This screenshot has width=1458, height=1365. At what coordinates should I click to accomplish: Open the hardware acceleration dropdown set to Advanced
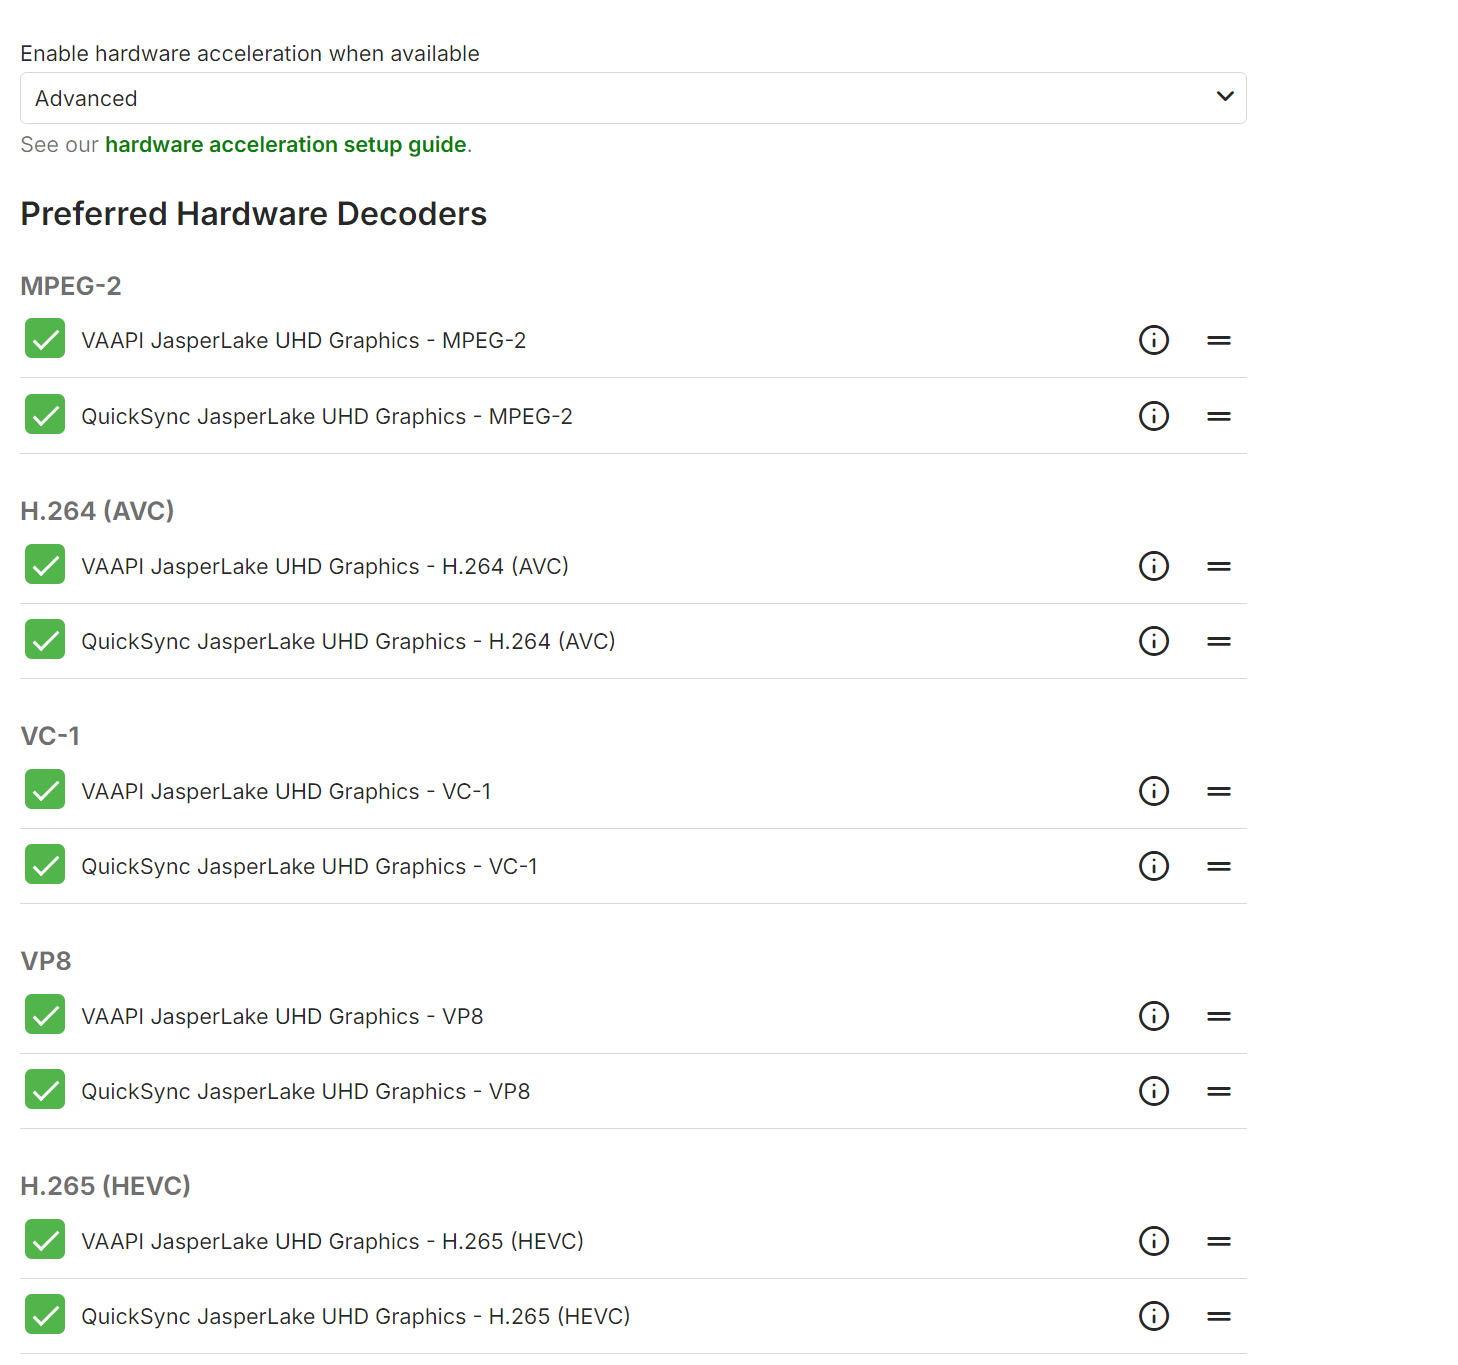coord(633,98)
